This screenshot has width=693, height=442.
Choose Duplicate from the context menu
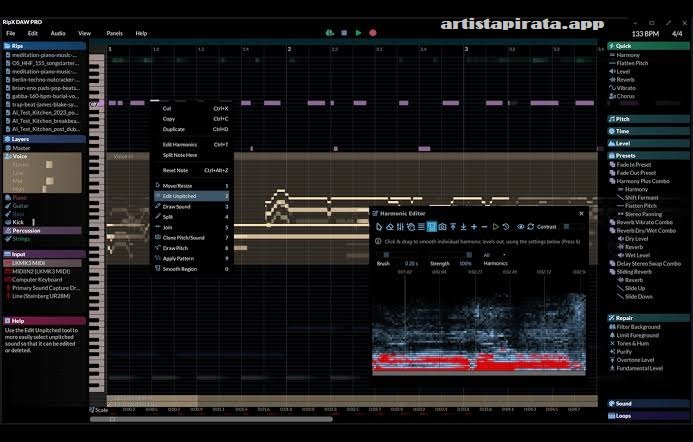(191, 129)
